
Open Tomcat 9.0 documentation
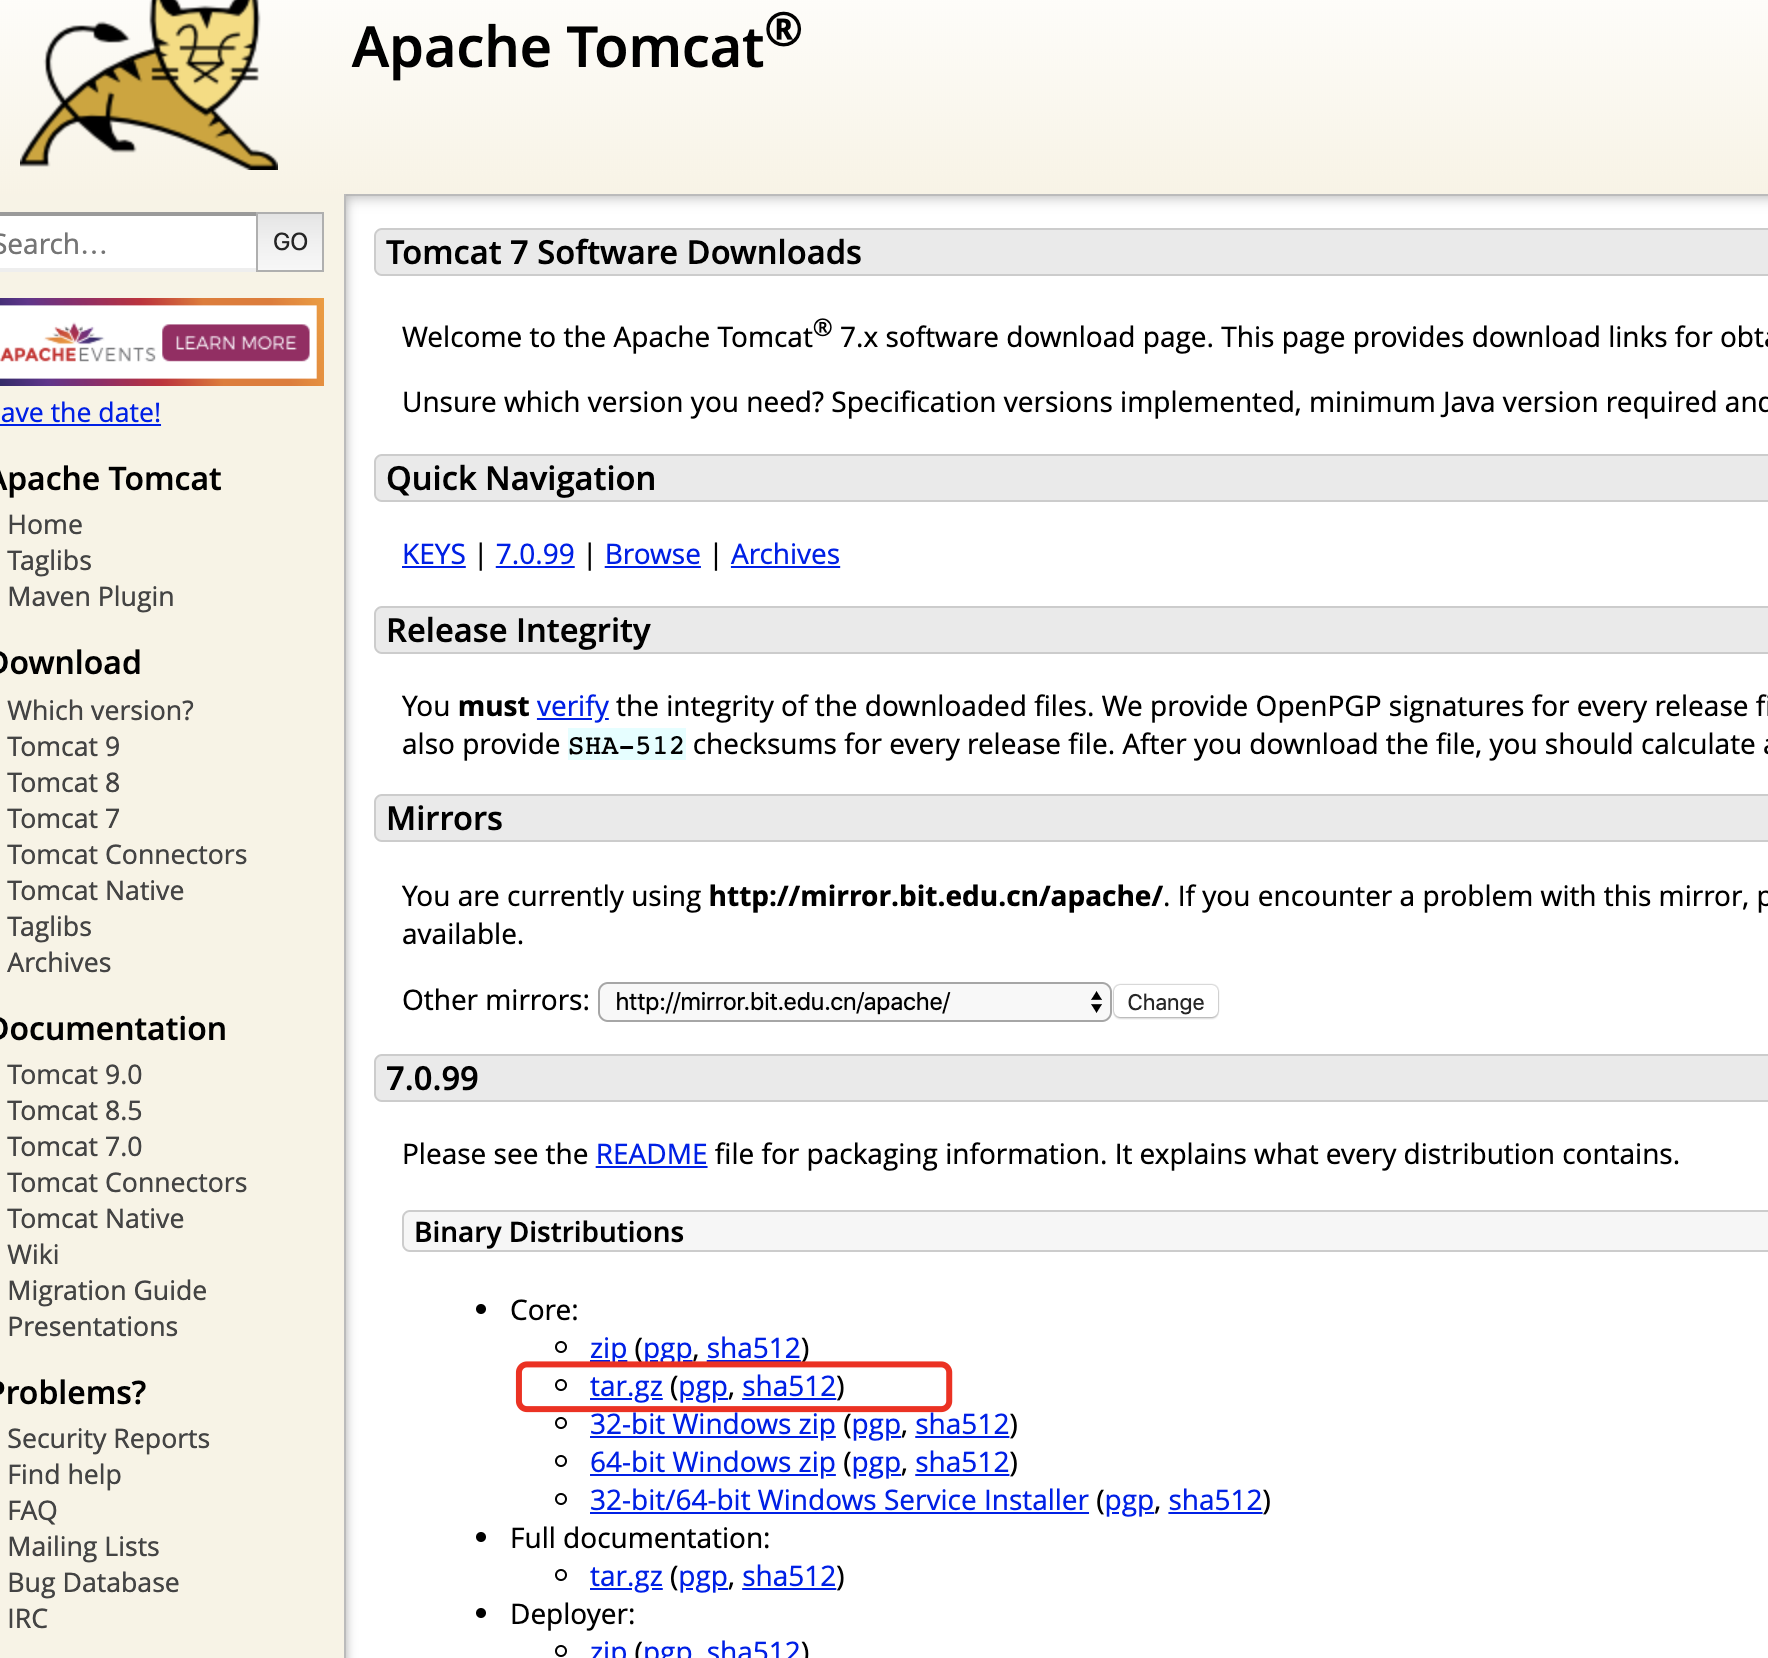tap(75, 1075)
